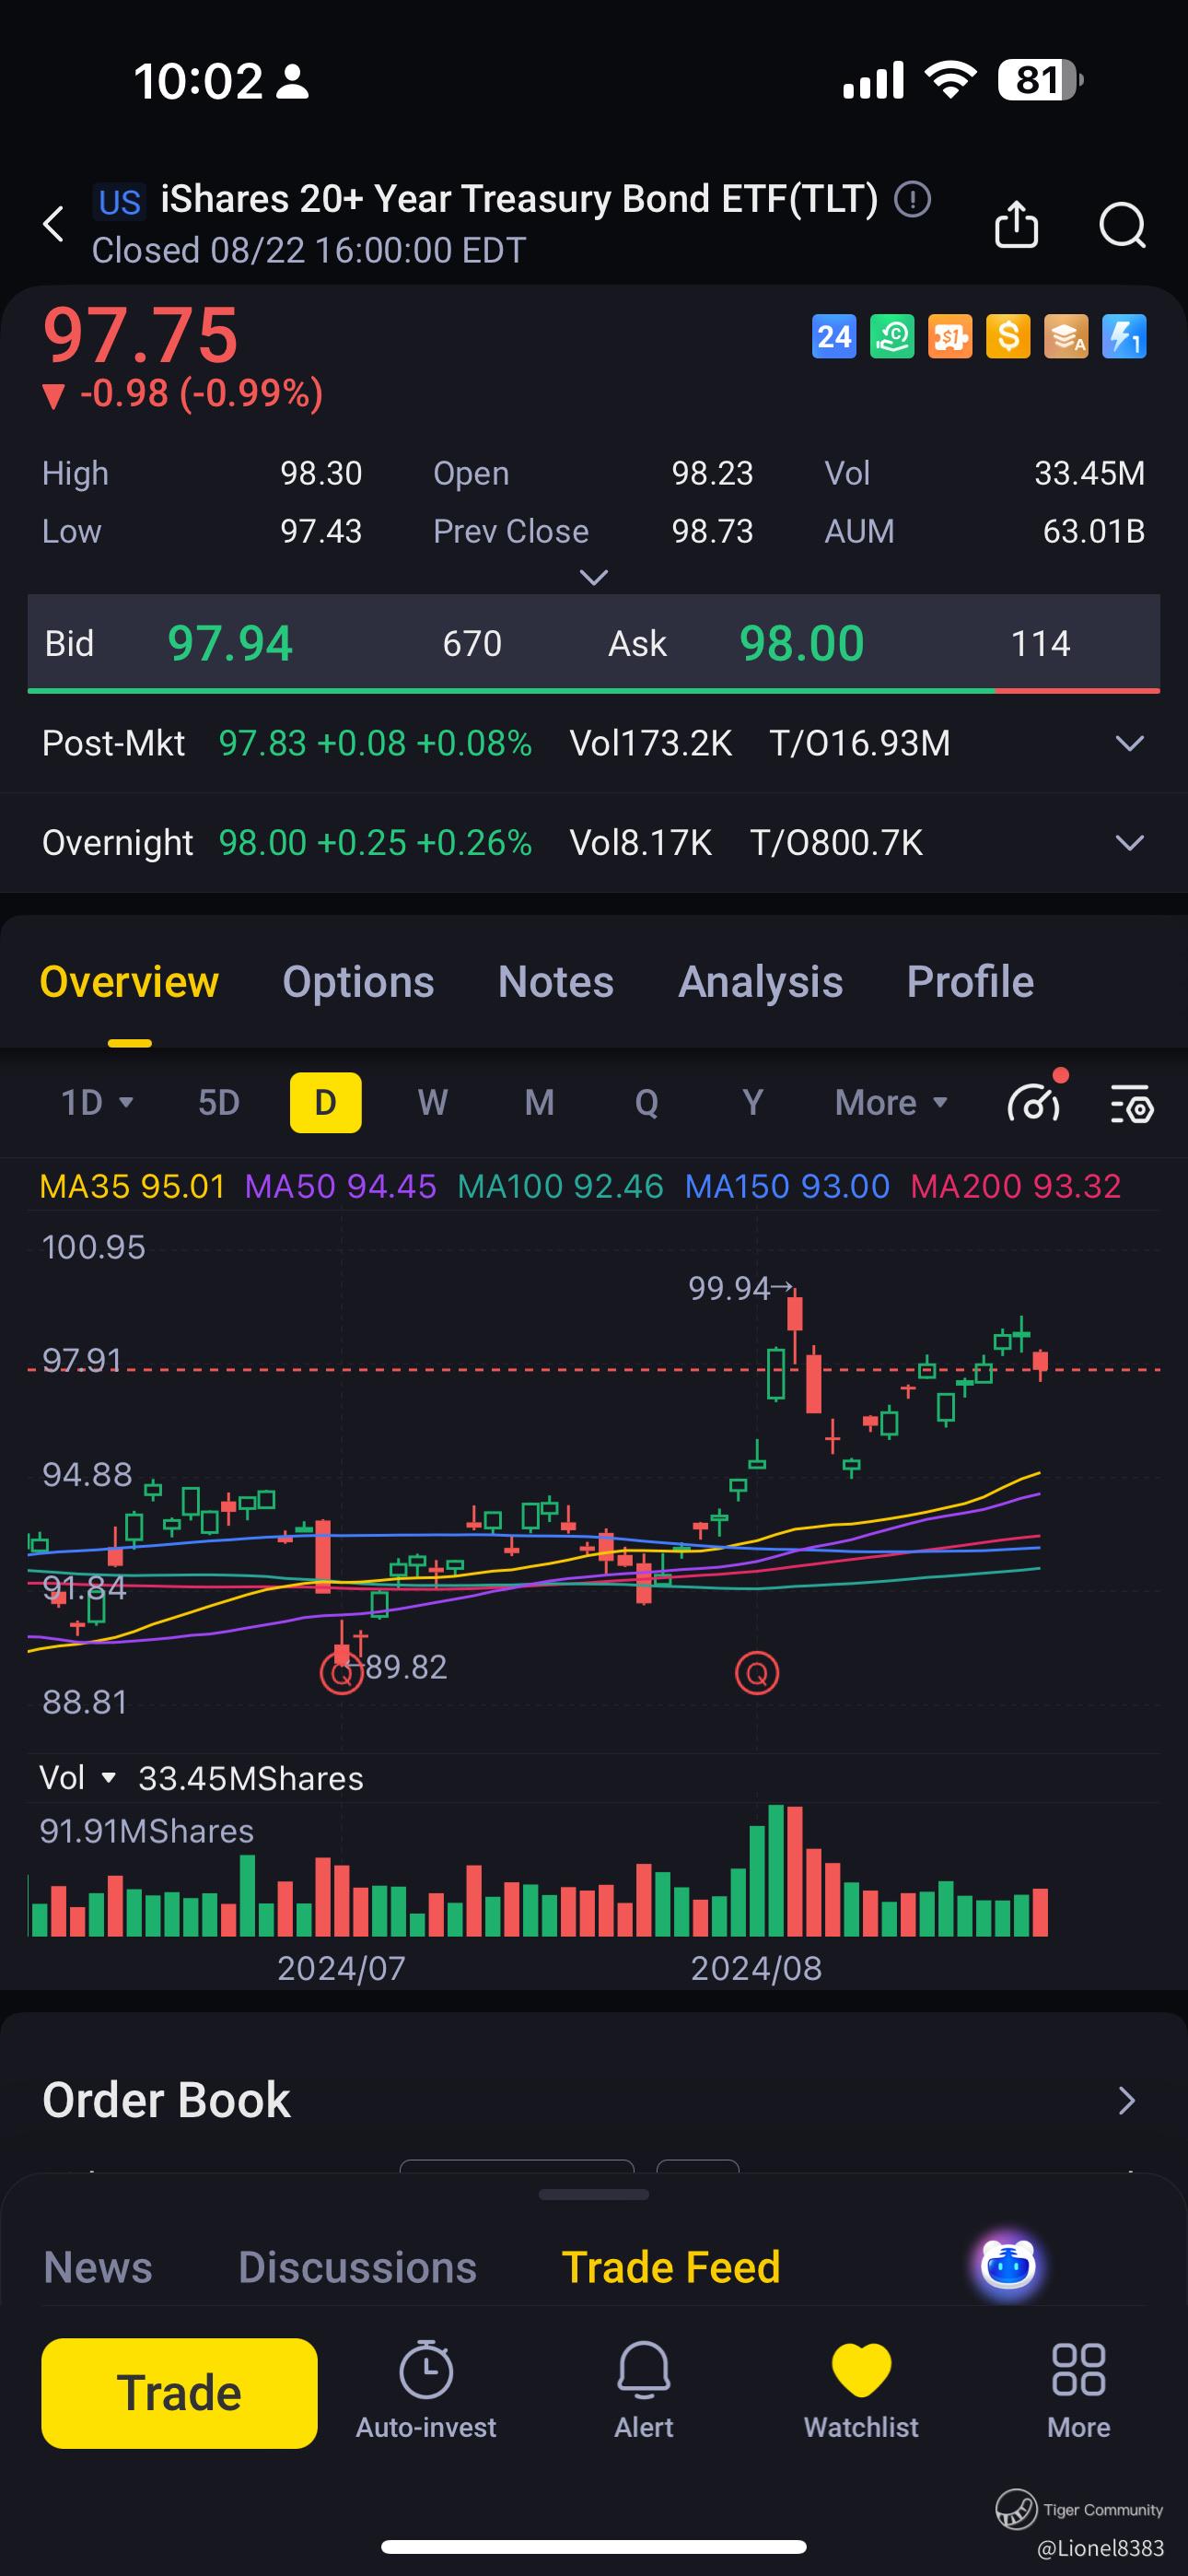Switch to the Profile tab

pos(970,982)
